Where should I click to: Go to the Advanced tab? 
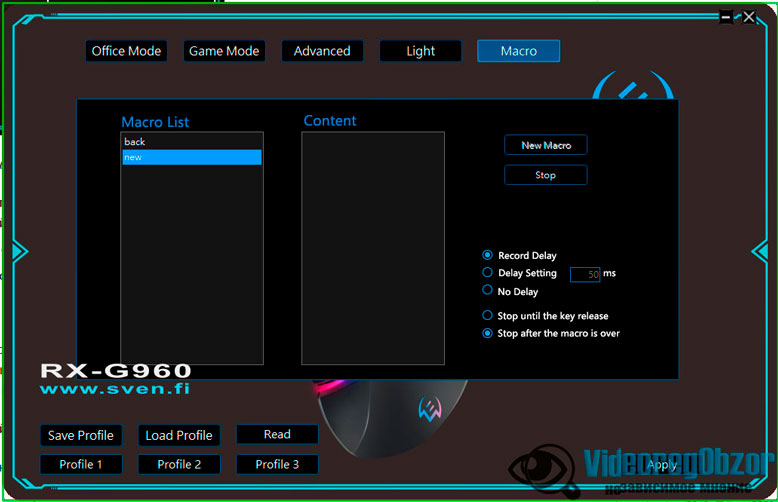tap(322, 51)
